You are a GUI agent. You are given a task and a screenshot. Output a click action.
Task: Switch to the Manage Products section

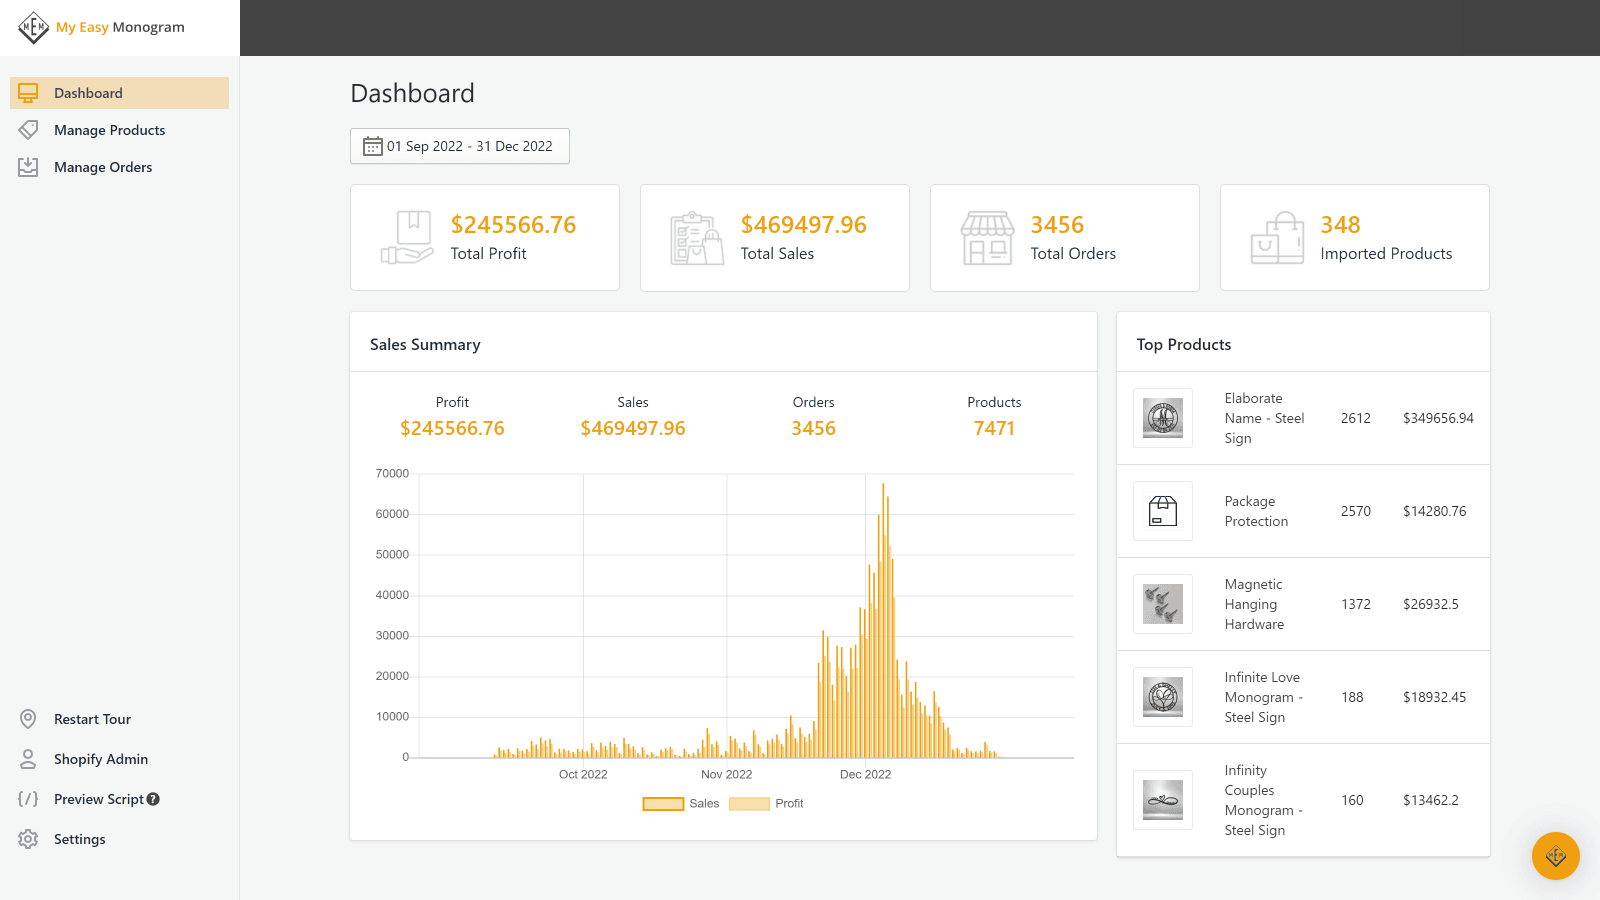110,129
